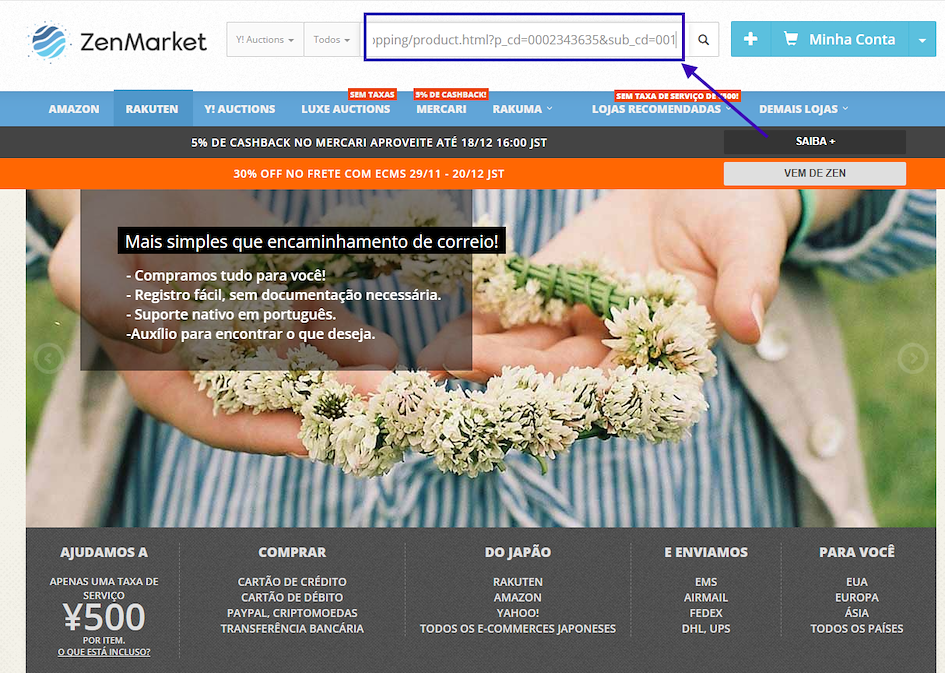Click the ZenMarket logo
The height and width of the screenshot is (673, 945).
[117, 41]
